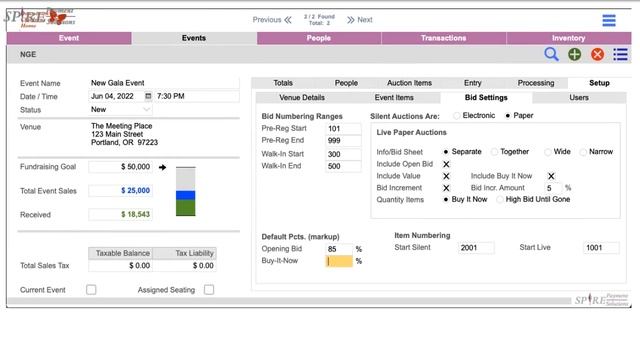Open the Setup sub-tab
The height and width of the screenshot is (360, 640).
tap(599, 83)
